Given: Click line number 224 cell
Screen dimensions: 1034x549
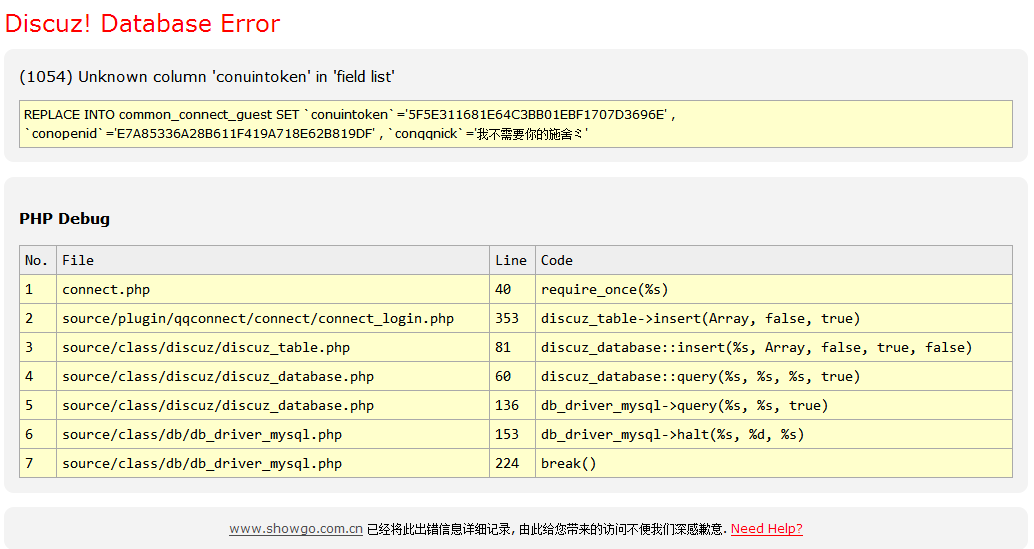Looking at the screenshot, I should pyautogui.click(x=512, y=463).
